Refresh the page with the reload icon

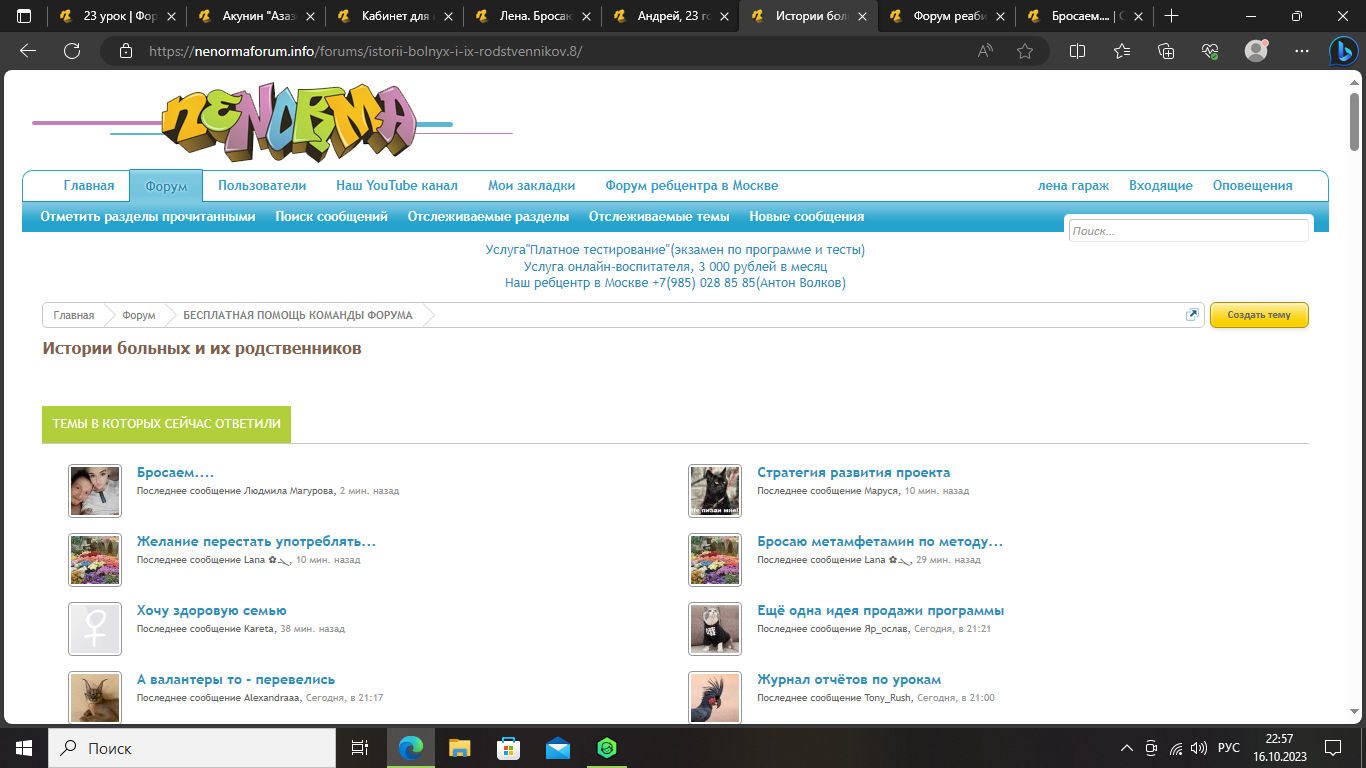(x=72, y=51)
